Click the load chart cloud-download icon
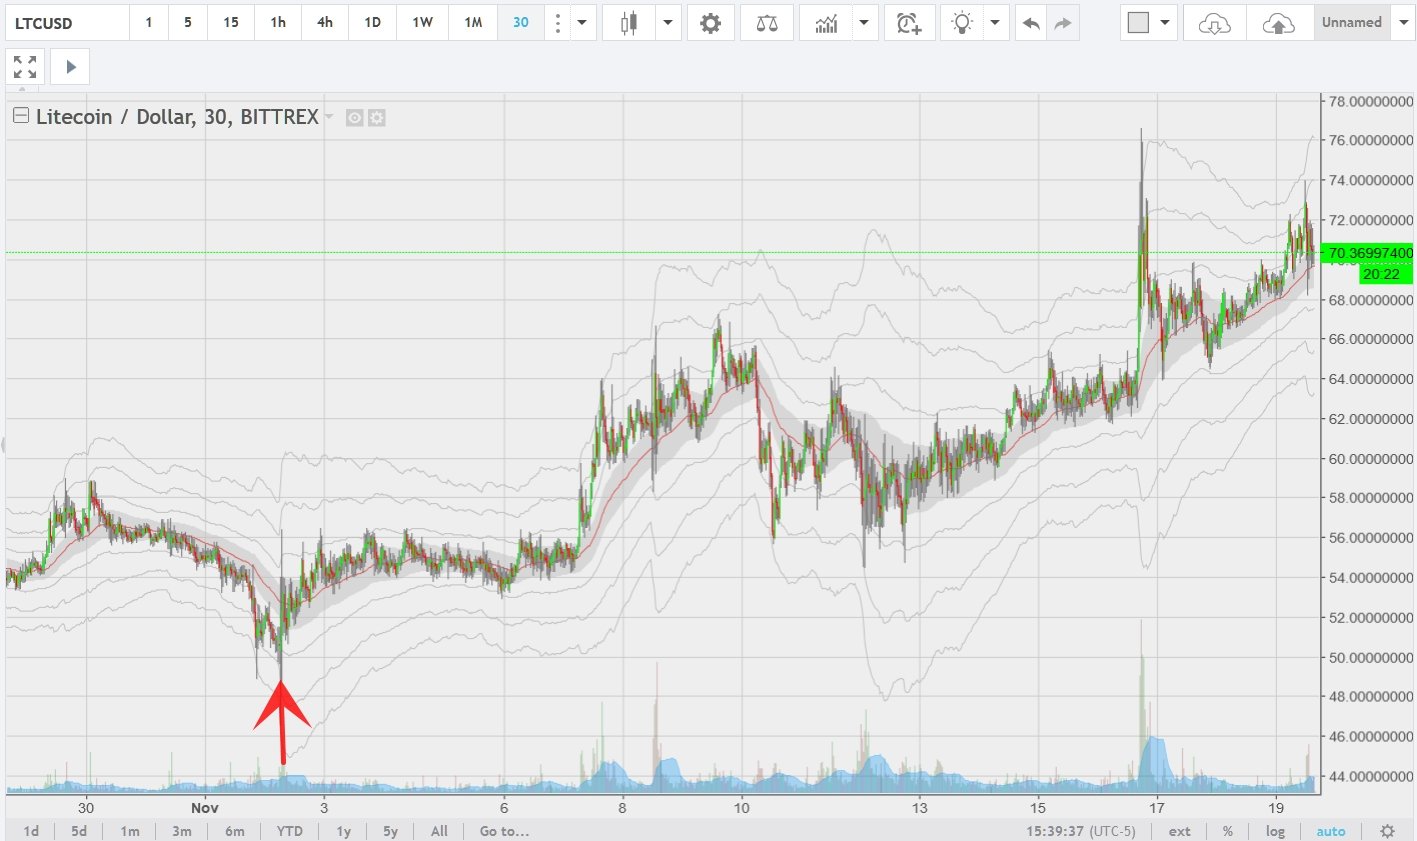Viewport: 1417px width, 841px height. click(x=1215, y=22)
